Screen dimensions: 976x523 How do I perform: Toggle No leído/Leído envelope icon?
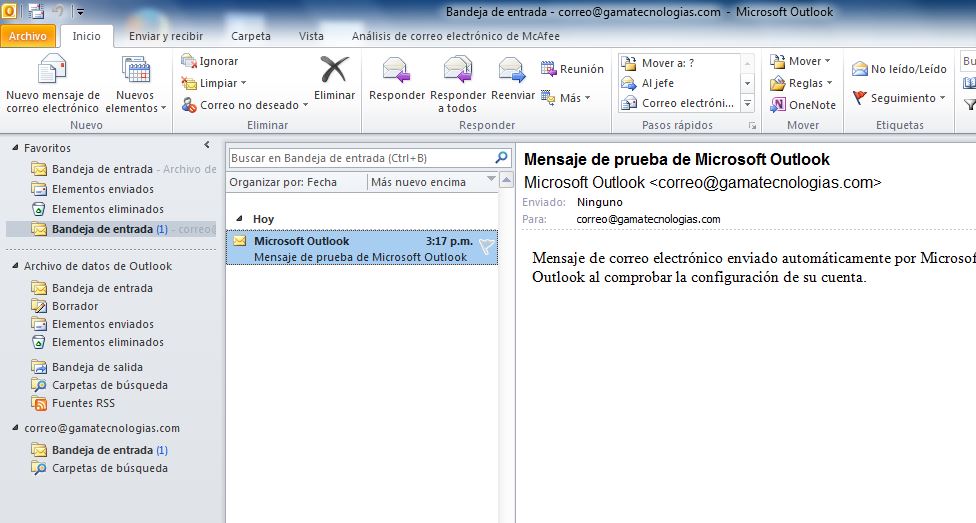coord(860,68)
